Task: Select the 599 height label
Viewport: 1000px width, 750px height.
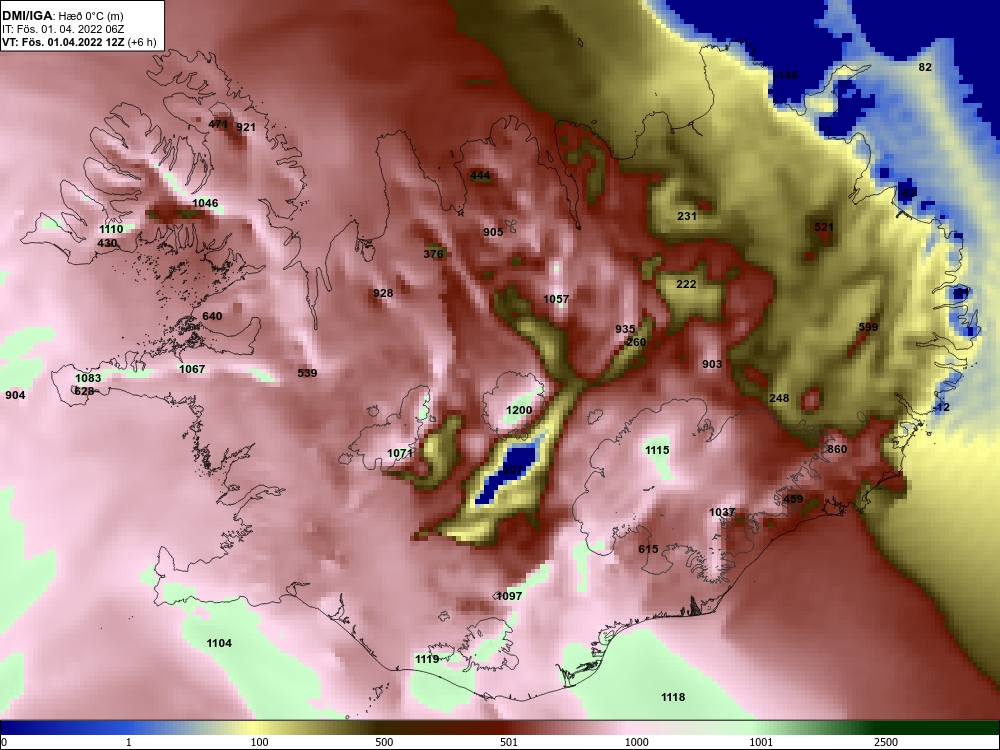Action: 869,327
